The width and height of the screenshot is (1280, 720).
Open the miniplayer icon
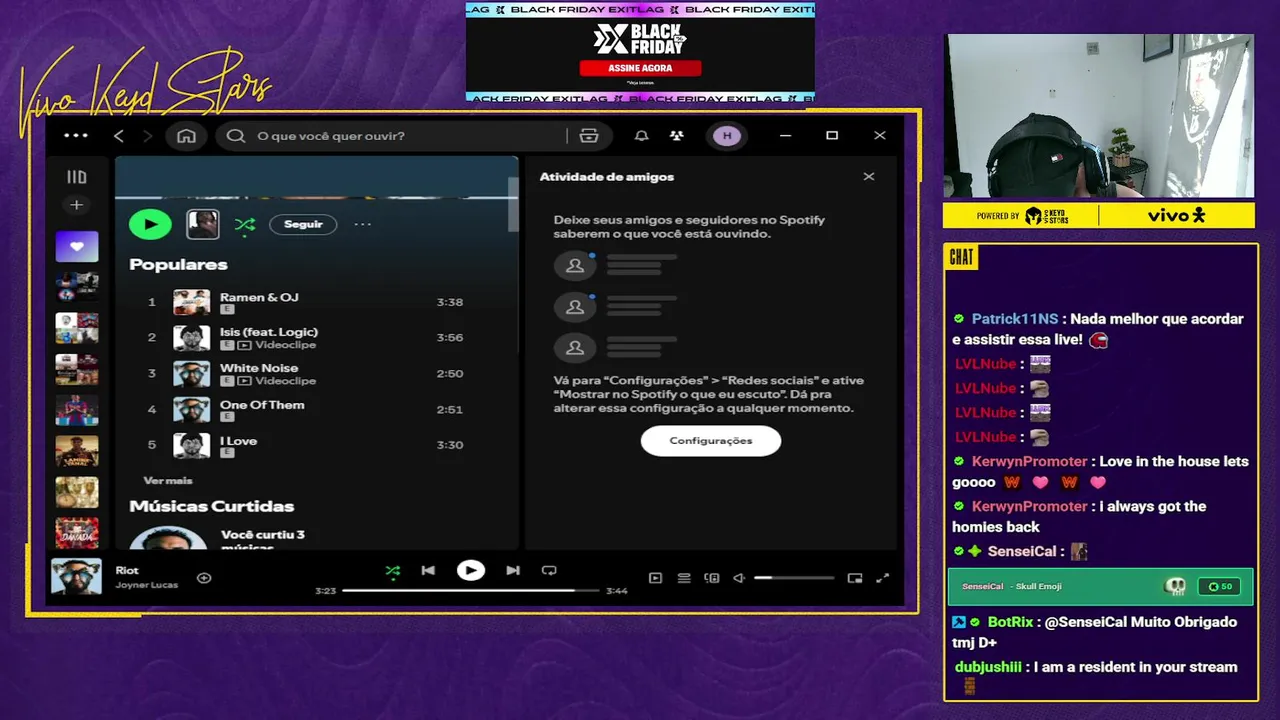(855, 578)
